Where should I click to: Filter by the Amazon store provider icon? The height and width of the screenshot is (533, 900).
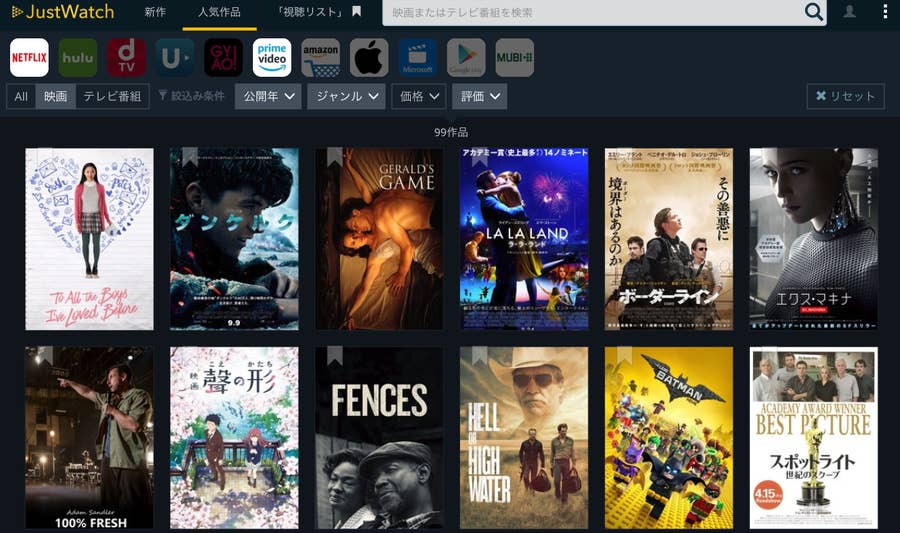pos(321,57)
